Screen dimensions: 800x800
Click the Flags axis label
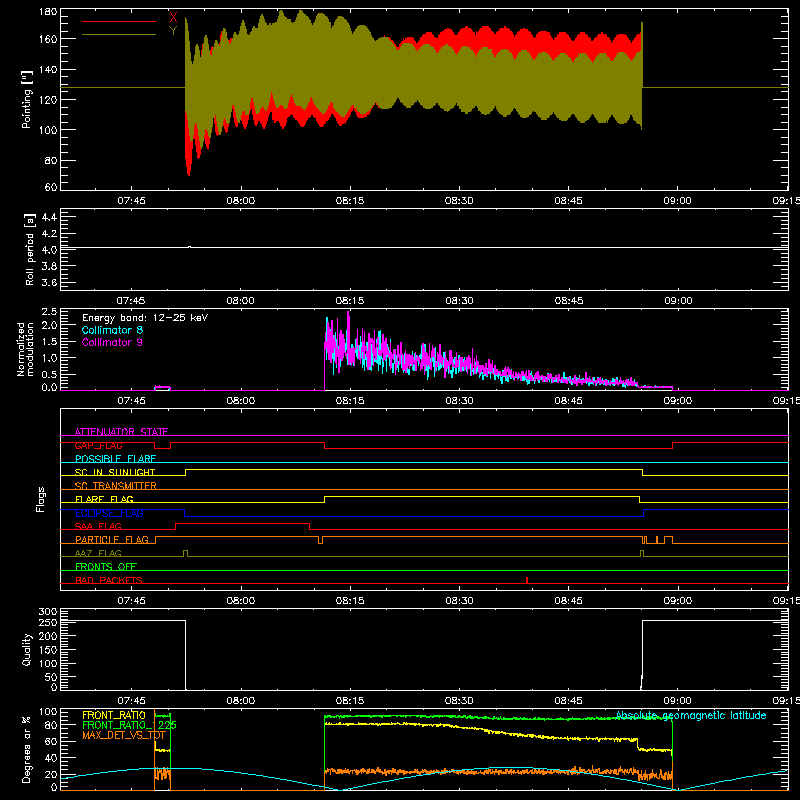(40, 499)
